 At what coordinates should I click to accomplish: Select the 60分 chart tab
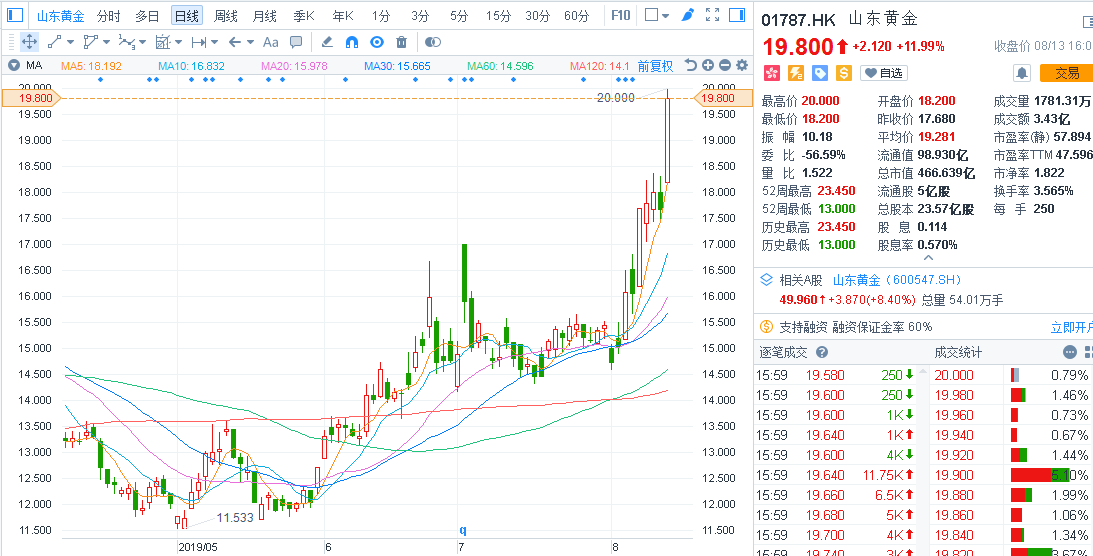pos(576,15)
